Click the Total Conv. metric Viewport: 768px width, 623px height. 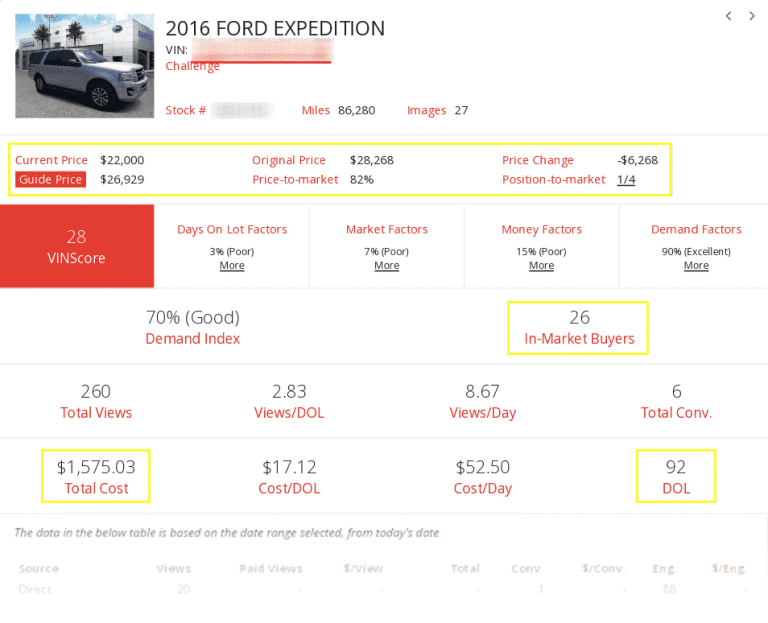click(x=676, y=401)
